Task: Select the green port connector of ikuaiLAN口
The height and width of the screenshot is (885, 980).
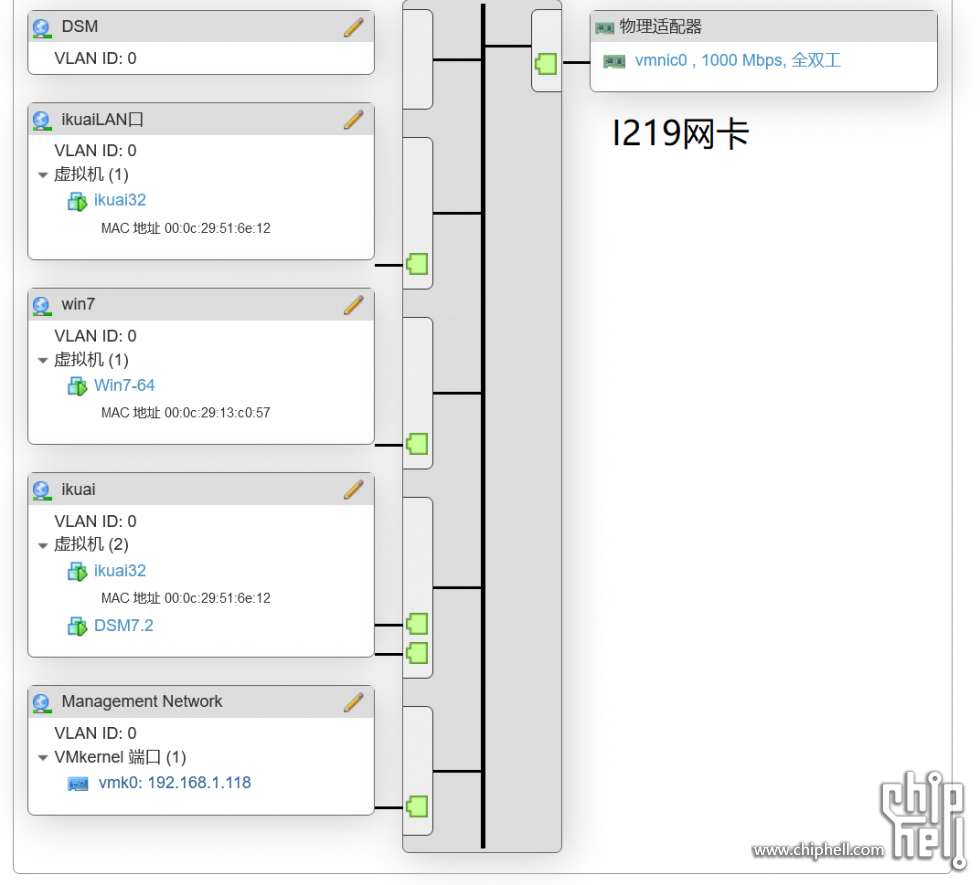Action: coord(417,264)
